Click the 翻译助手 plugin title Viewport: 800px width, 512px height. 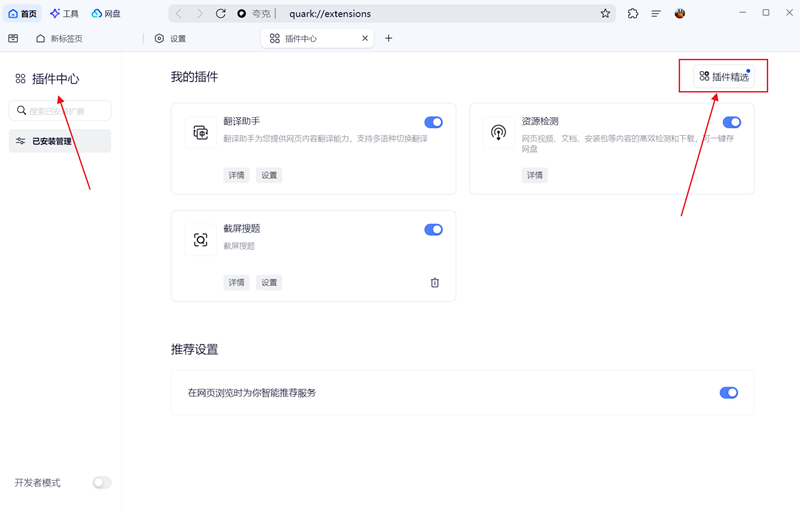(x=242, y=121)
